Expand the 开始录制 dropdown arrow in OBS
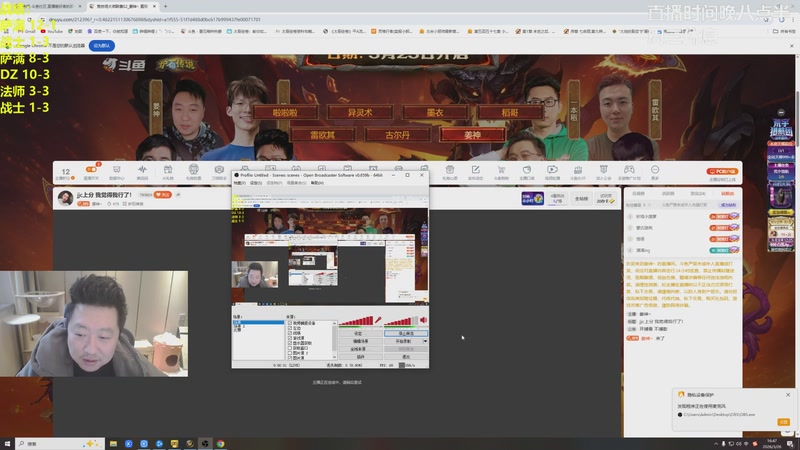 (426, 341)
